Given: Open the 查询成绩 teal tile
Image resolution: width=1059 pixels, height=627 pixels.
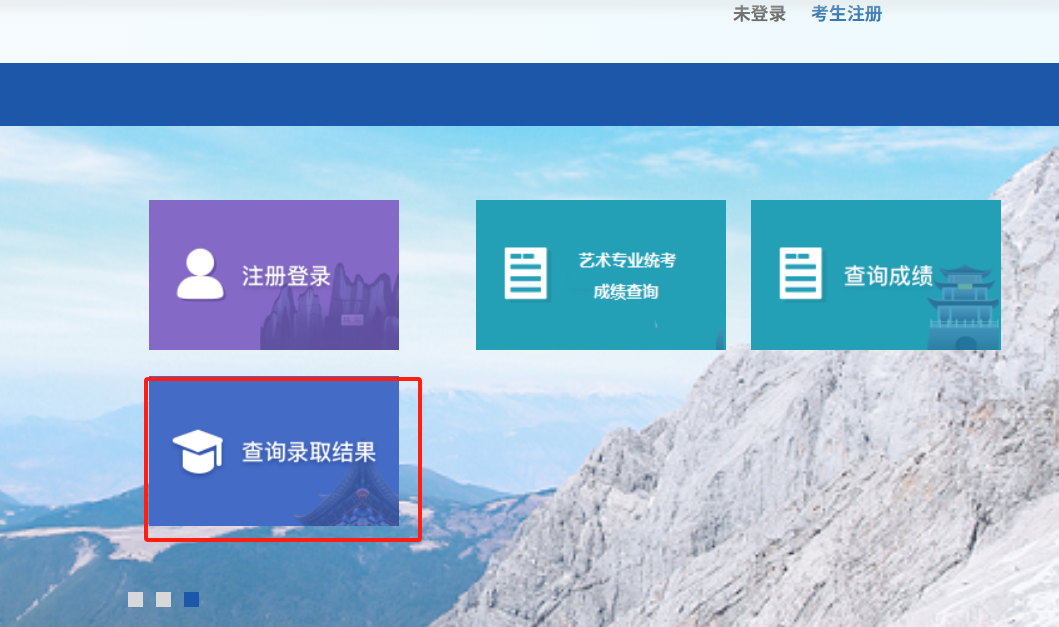Looking at the screenshot, I should tap(875, 274).
